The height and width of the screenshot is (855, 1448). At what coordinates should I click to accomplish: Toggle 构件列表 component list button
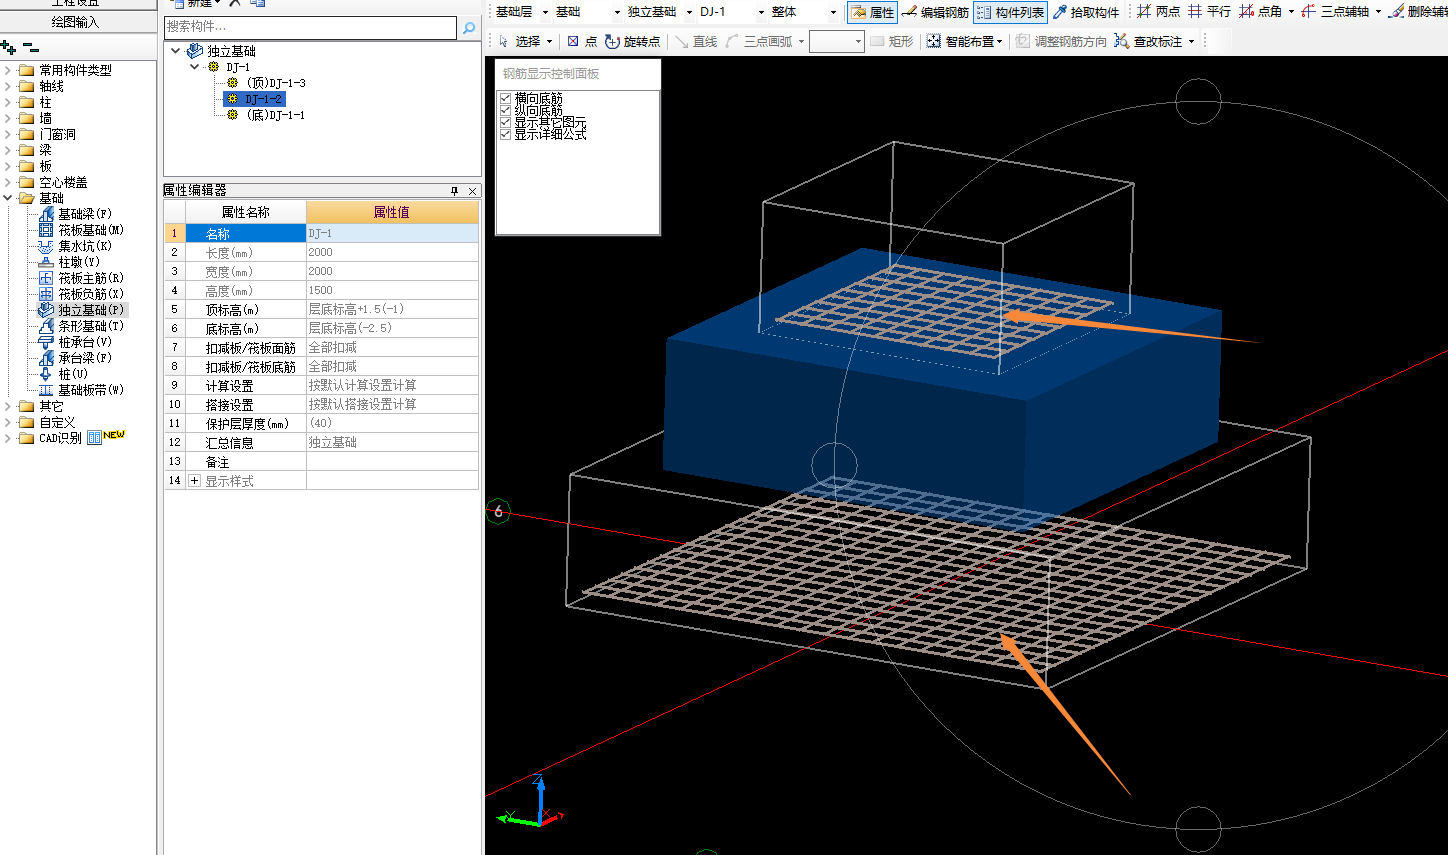click(1010, 12)
